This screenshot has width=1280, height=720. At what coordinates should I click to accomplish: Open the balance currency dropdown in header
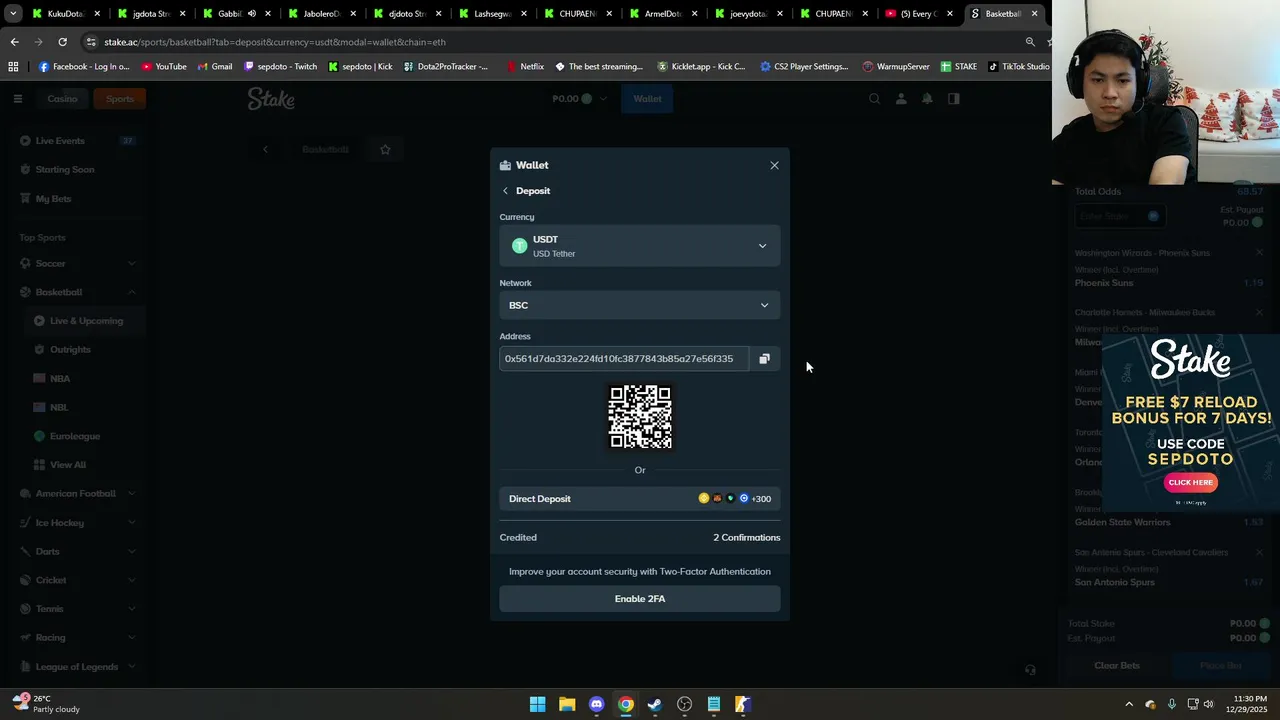click(580, 99)
